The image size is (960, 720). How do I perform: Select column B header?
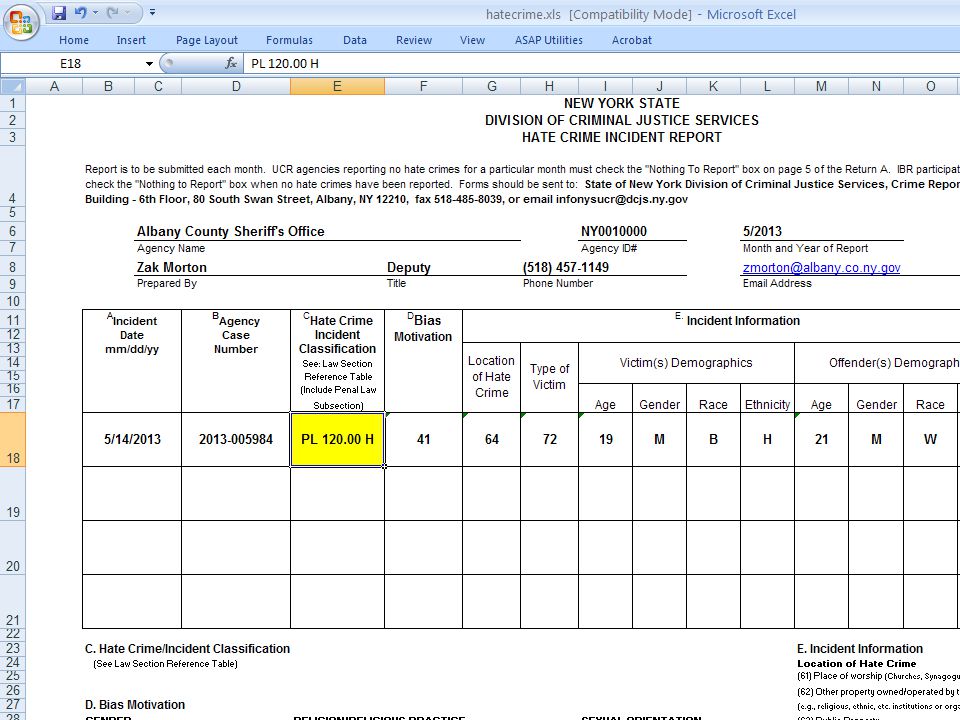coord(108,86)
